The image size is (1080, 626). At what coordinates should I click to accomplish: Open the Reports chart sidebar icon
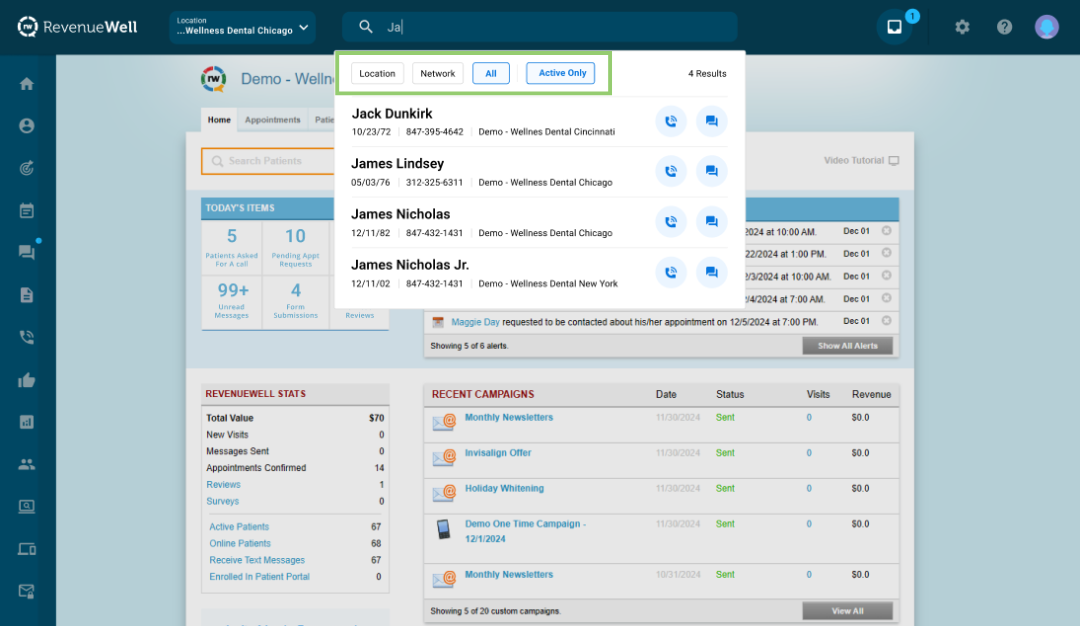pyautogui.click(x=26, y=422)
